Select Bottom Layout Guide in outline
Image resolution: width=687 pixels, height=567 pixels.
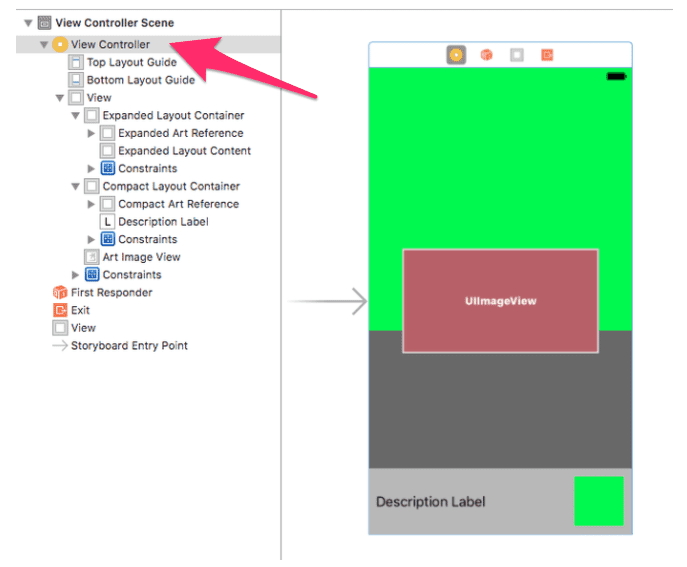pos(140,80)
